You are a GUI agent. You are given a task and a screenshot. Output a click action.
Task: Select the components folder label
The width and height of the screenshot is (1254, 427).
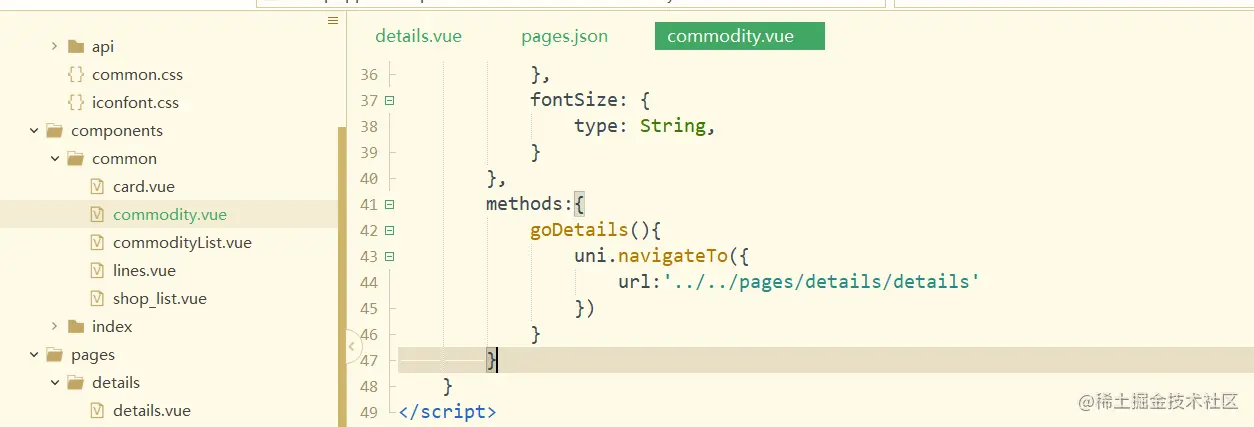coord(117,131)
